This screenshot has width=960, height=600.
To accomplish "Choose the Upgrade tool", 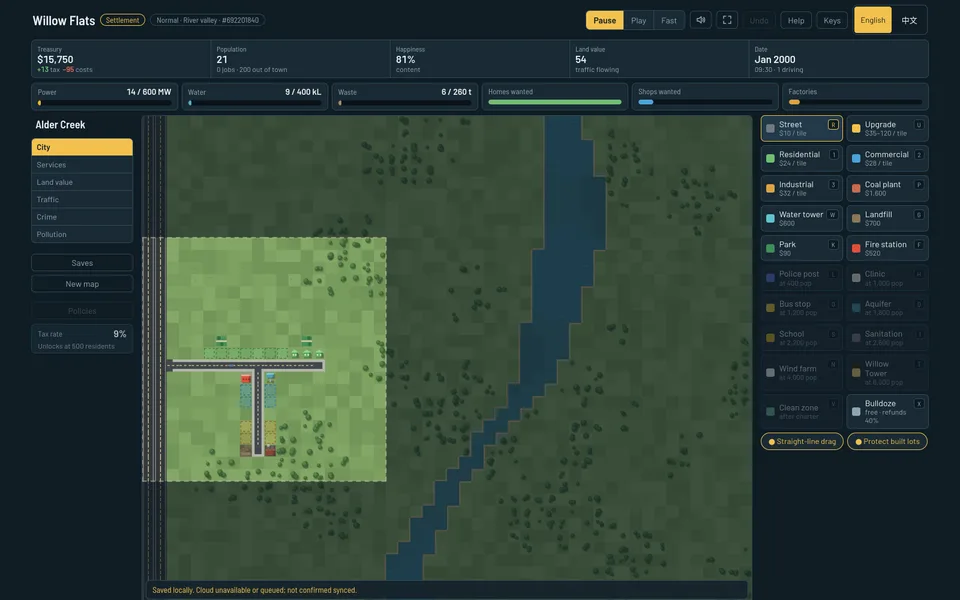I will click(x=887, y=129).
